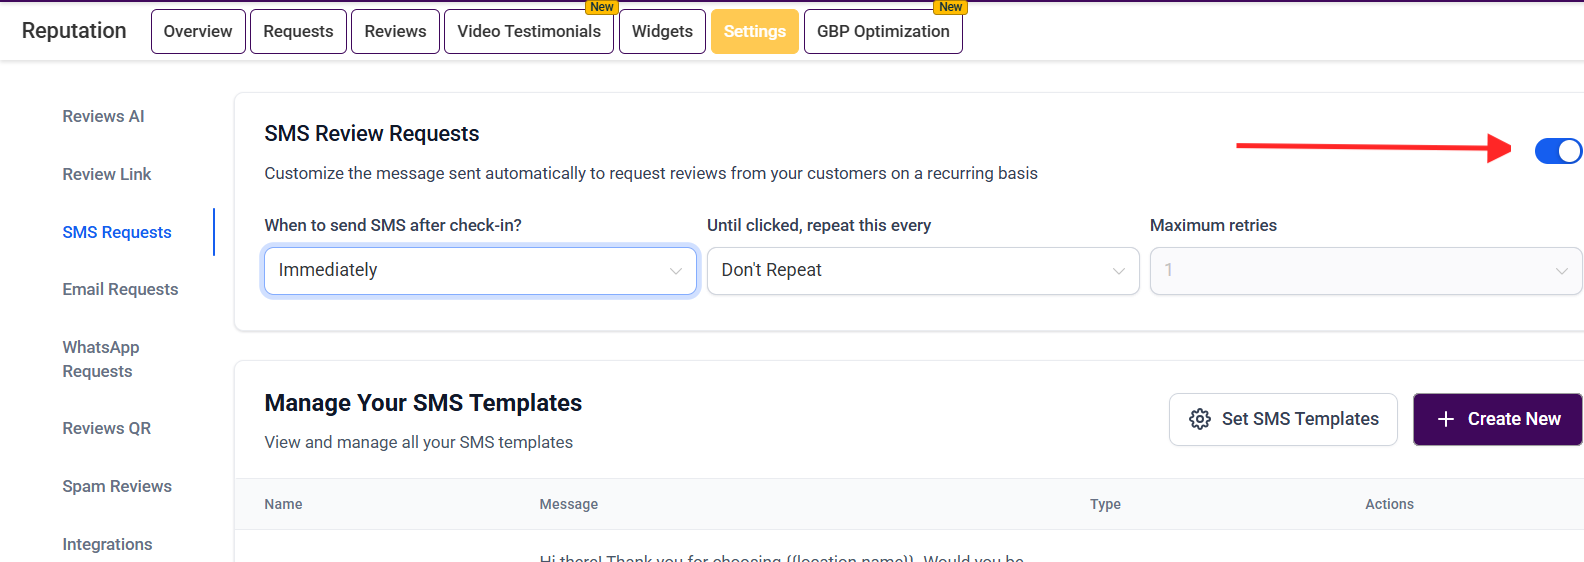Go to Email Requests settings
This screenshot has height=562, width=1584.
click(x=120, y=289)
